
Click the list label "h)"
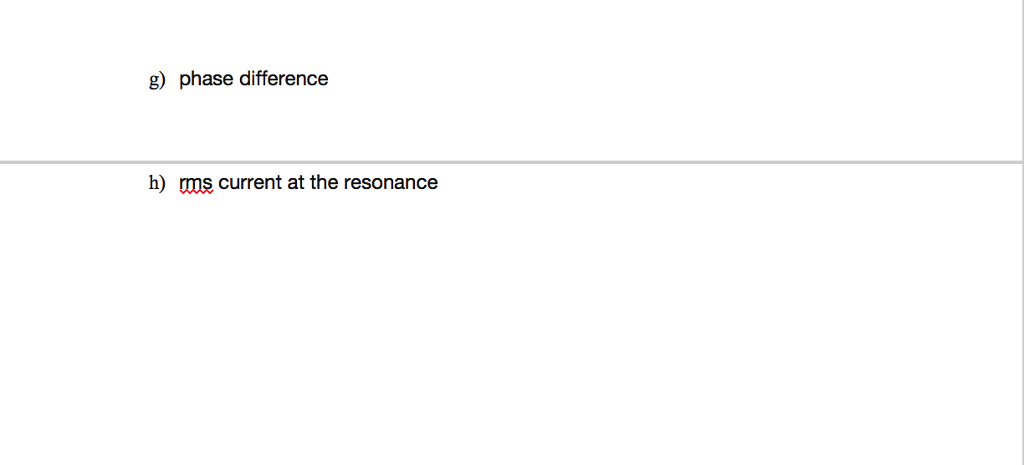(157, 183)
